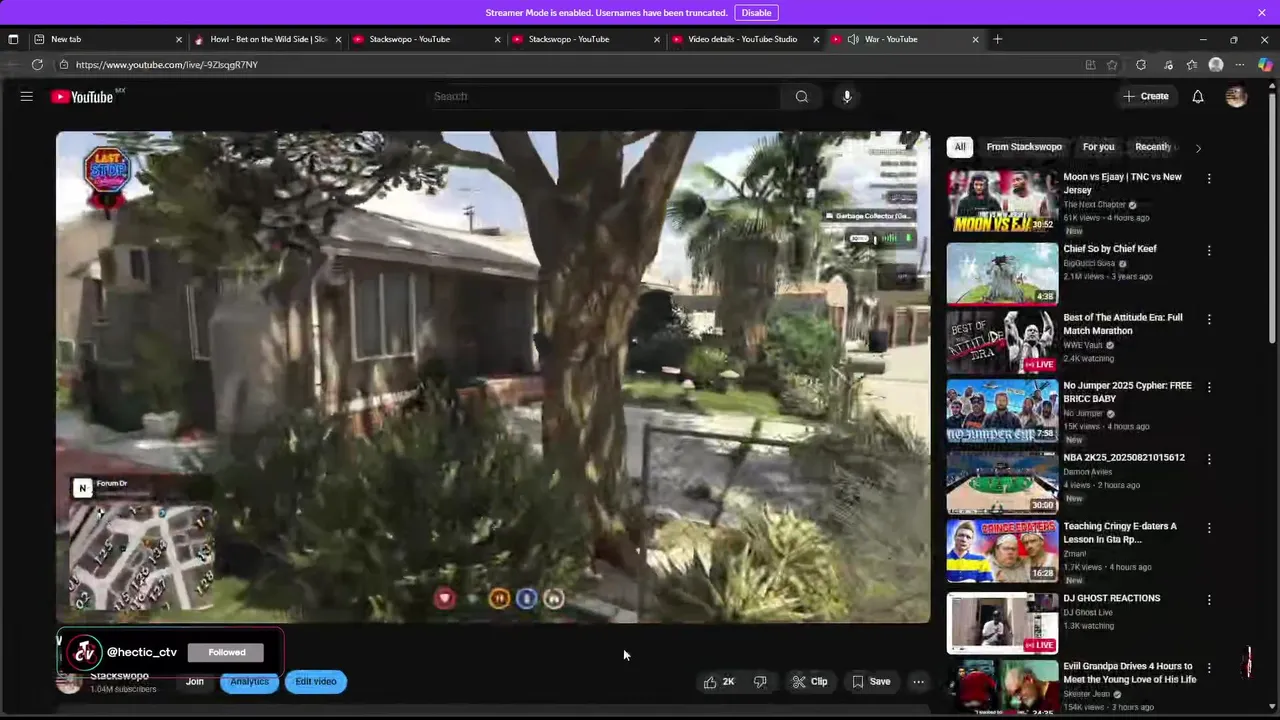Open options for Chief So by Chief Keef
The image size is (1280, 720).
tap(1209, 250)
